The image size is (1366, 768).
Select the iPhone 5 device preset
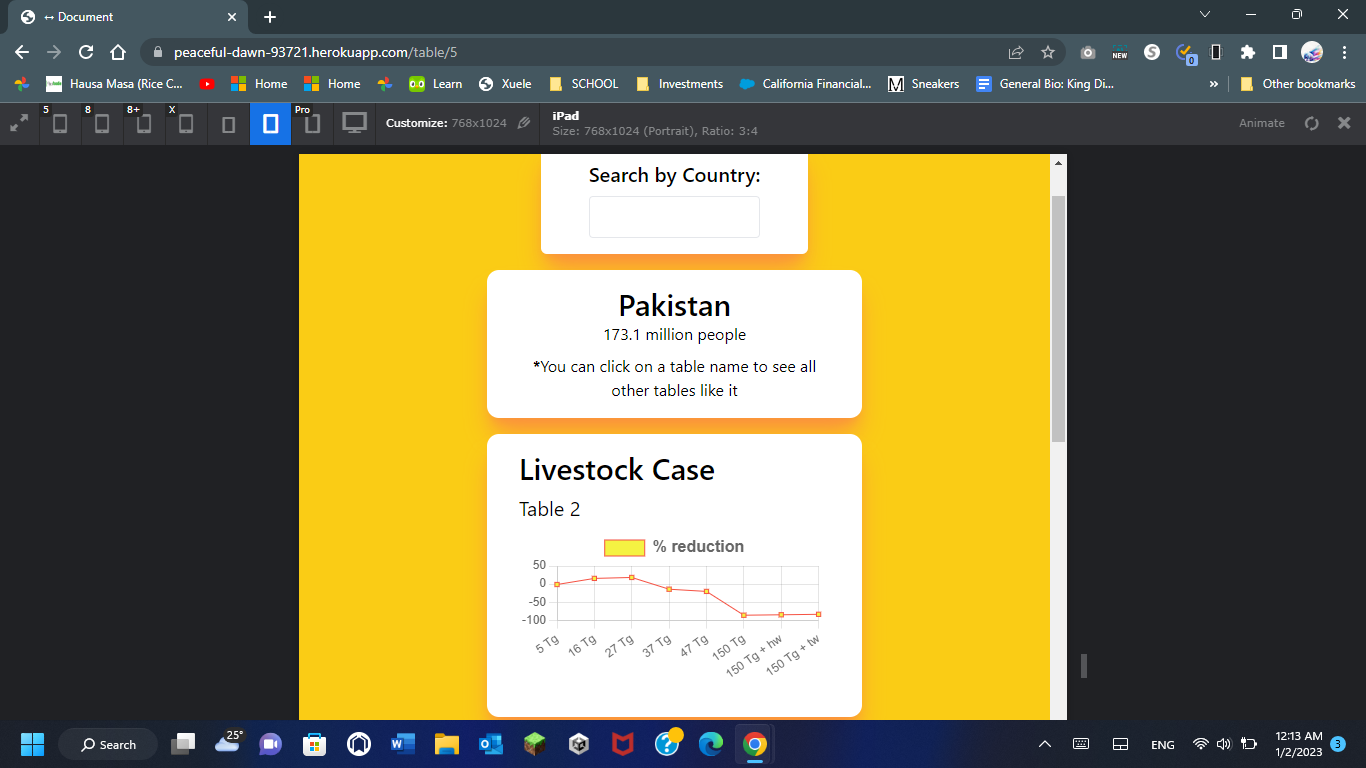(x=60, y=123)
